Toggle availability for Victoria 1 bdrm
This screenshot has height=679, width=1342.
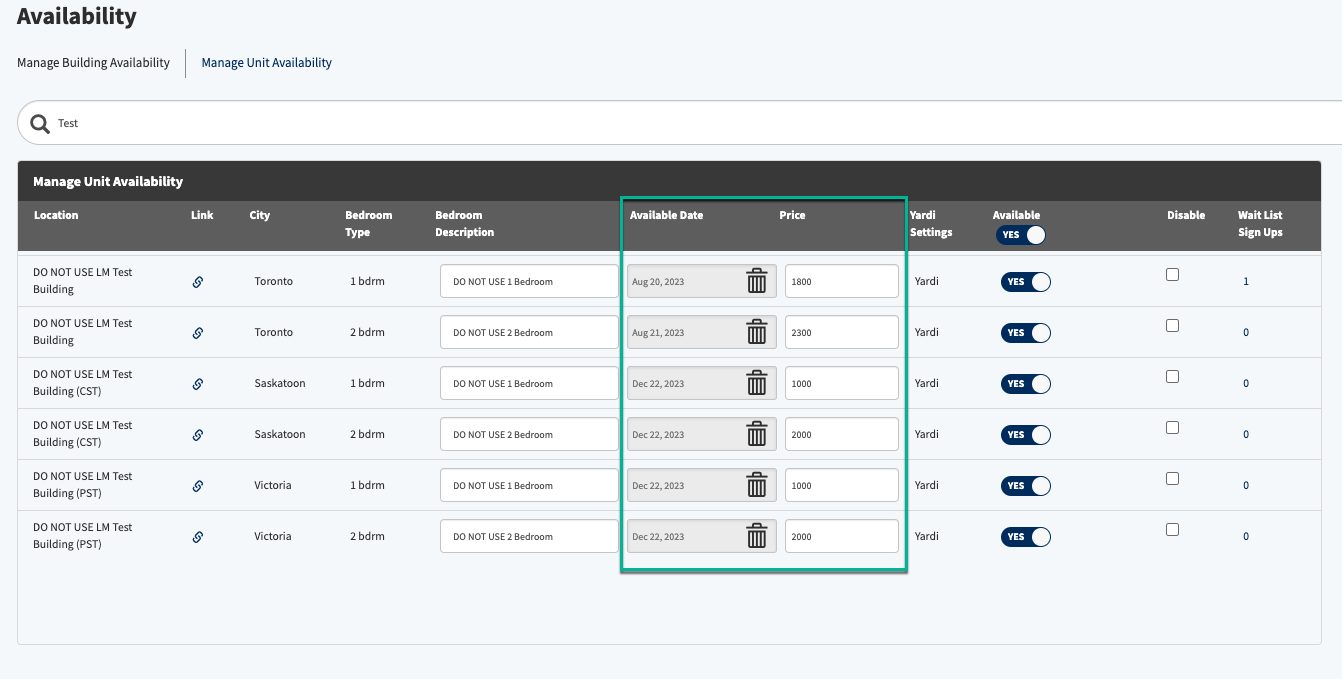1026,486
